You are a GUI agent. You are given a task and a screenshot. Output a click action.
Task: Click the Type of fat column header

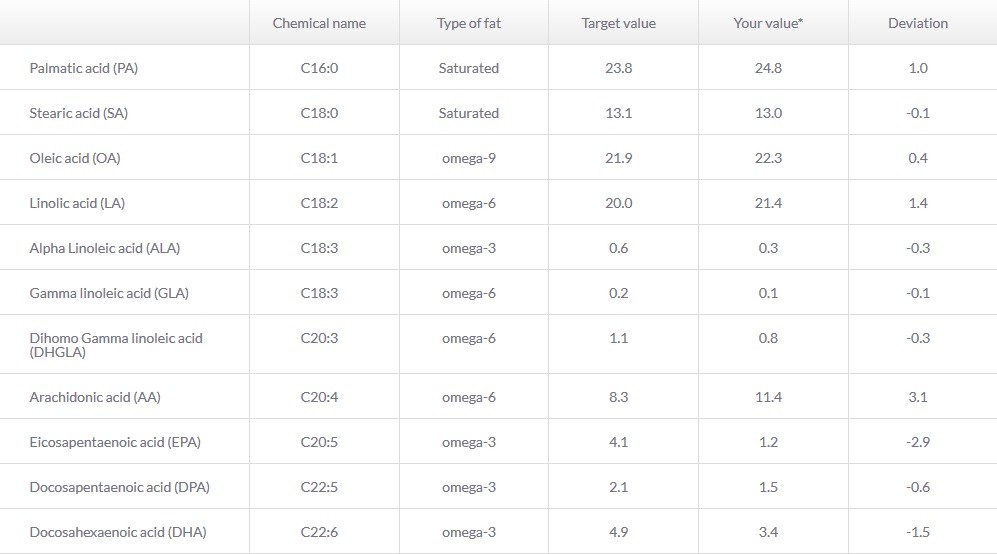point(469,24)
